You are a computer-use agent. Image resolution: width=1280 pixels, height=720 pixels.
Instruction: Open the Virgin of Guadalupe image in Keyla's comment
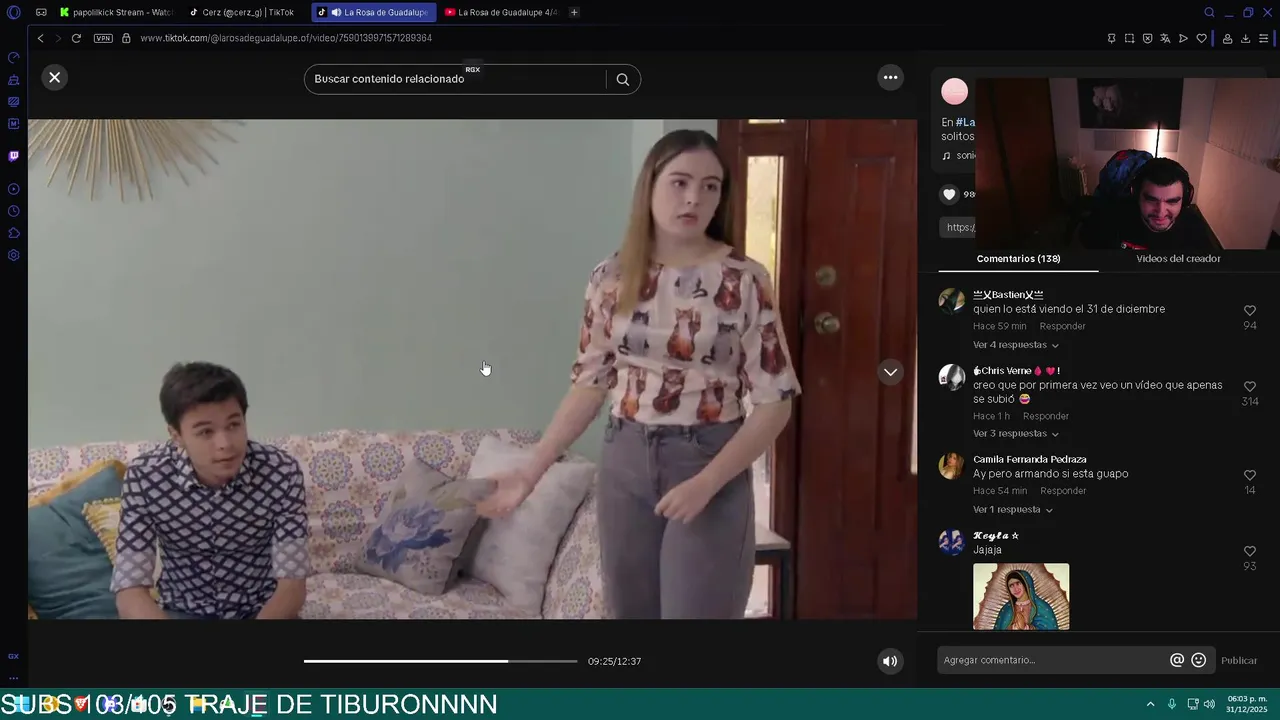pos(1021,597)
